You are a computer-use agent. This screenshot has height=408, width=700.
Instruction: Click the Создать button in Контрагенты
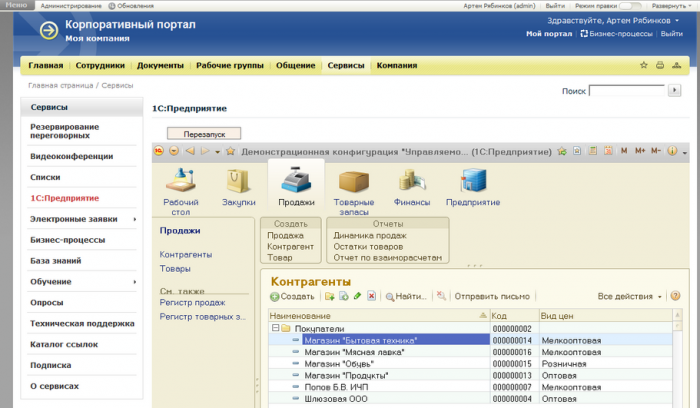coord(292,296)
